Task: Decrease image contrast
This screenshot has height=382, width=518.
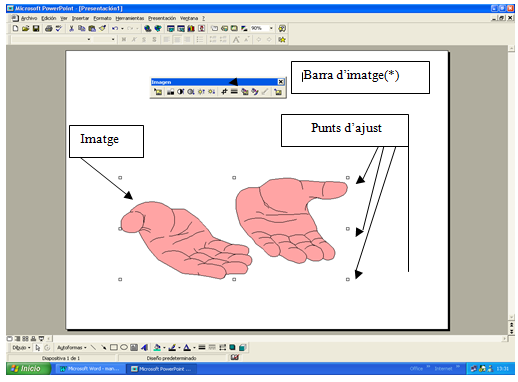Action: 191,92
